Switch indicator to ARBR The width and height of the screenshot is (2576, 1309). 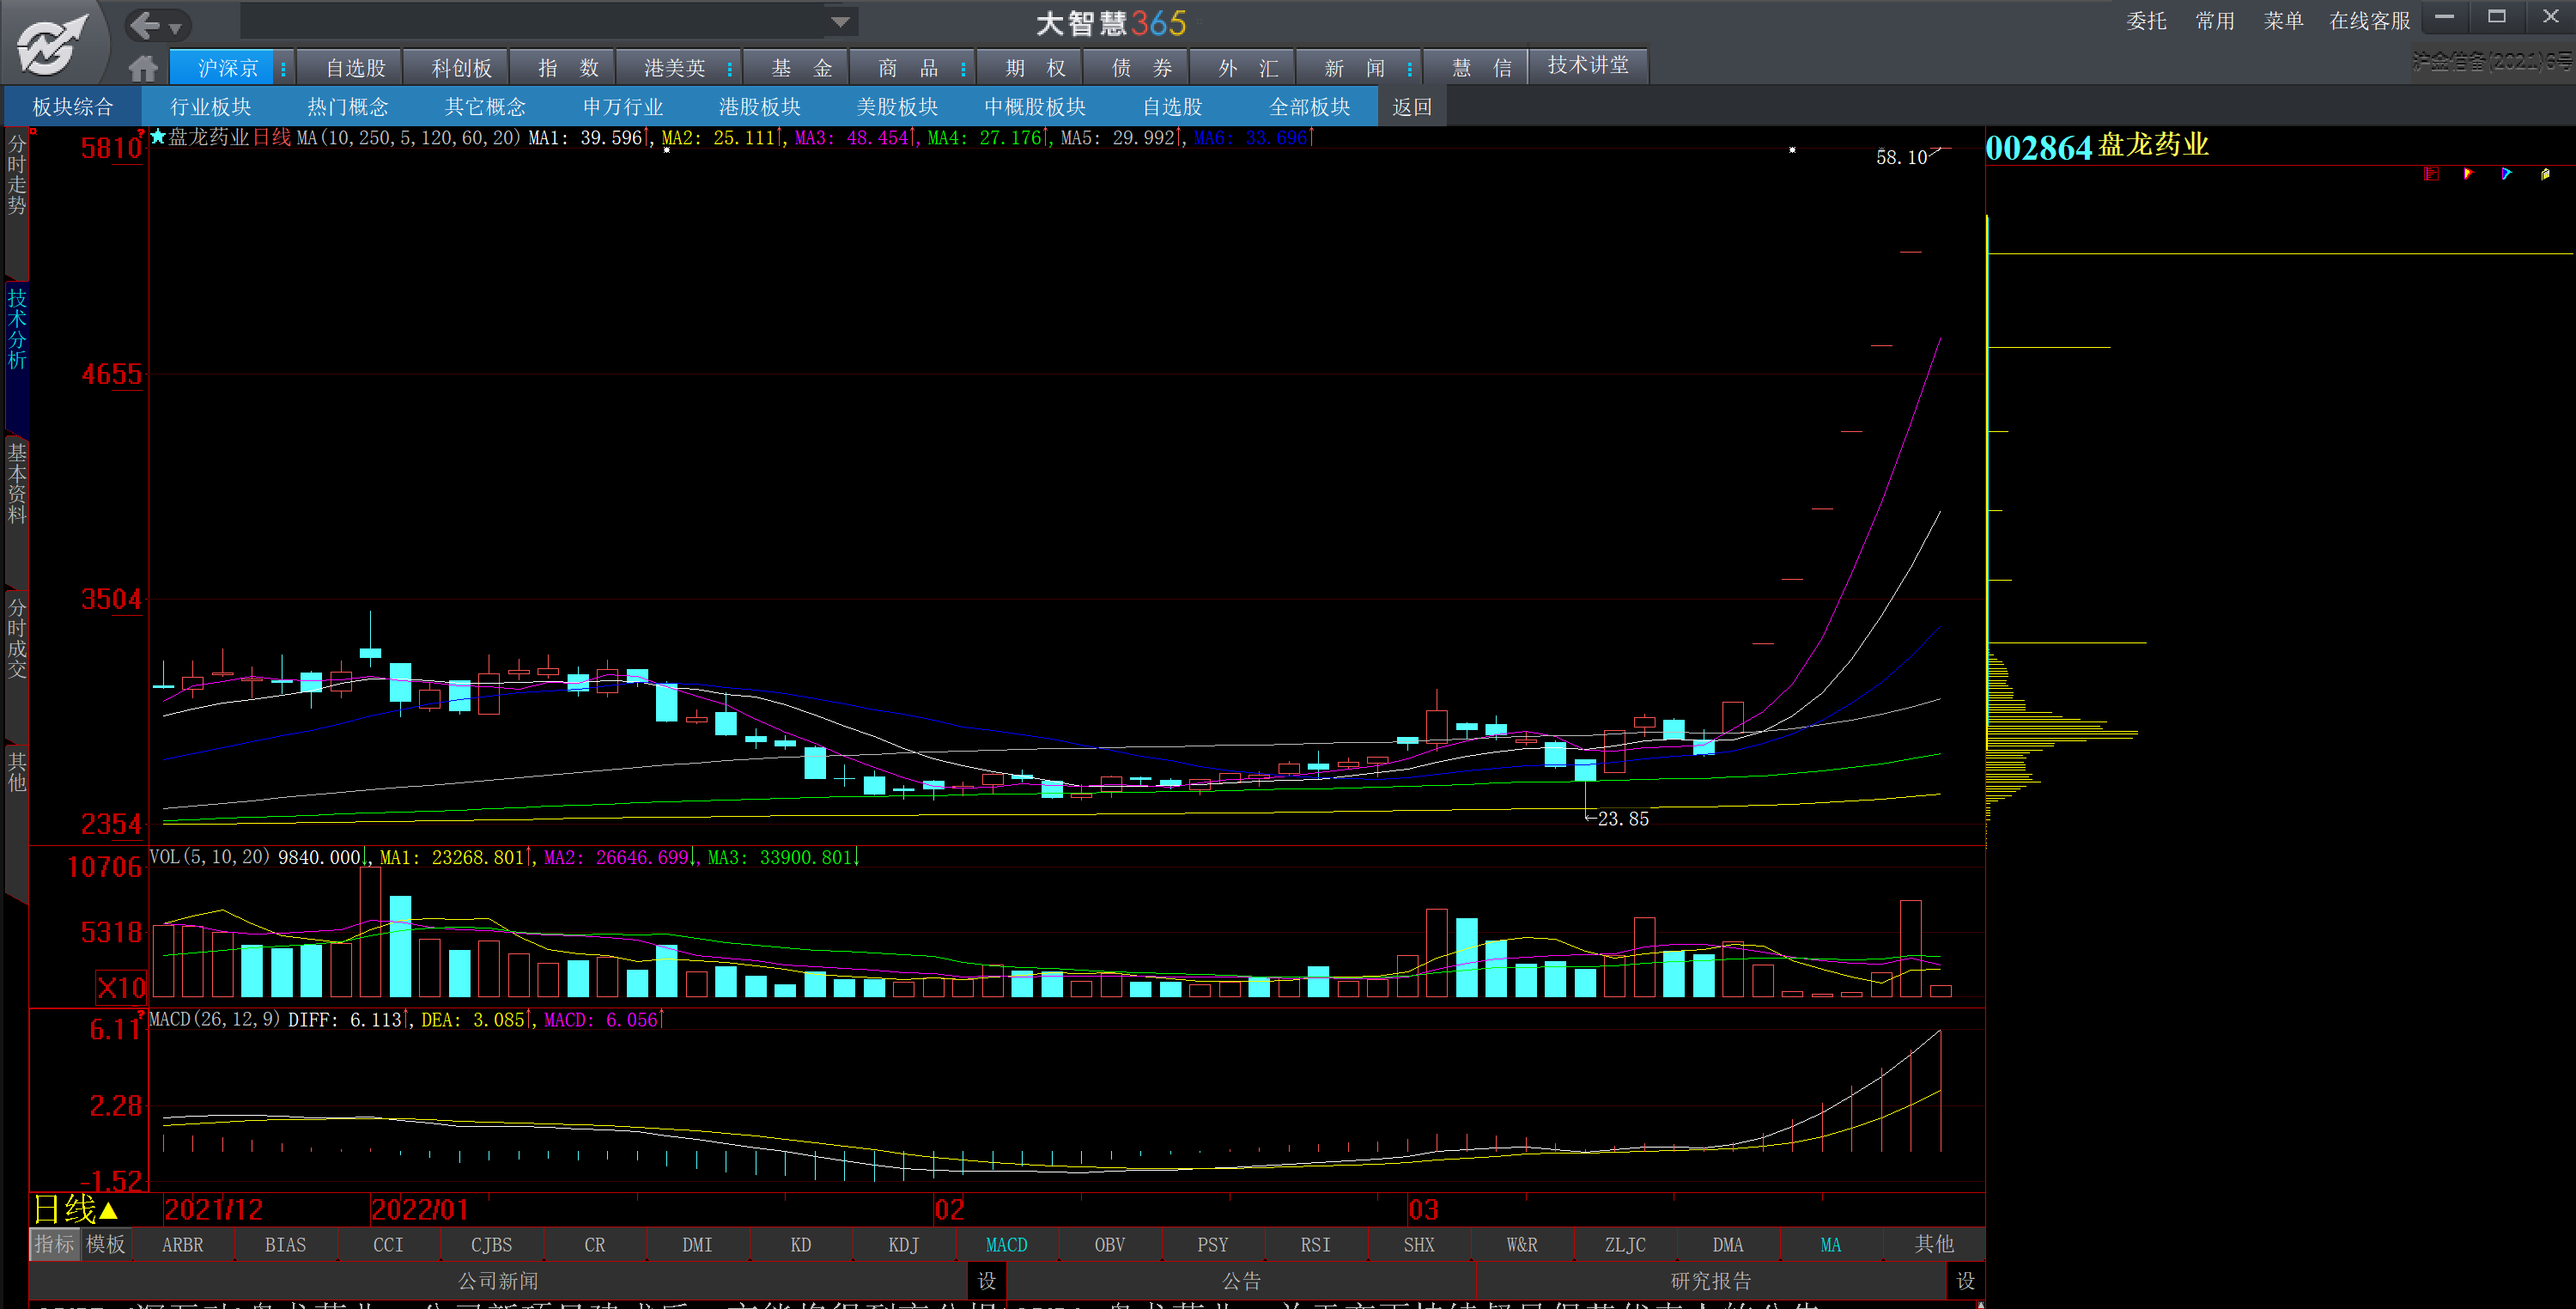(182, 1245)
